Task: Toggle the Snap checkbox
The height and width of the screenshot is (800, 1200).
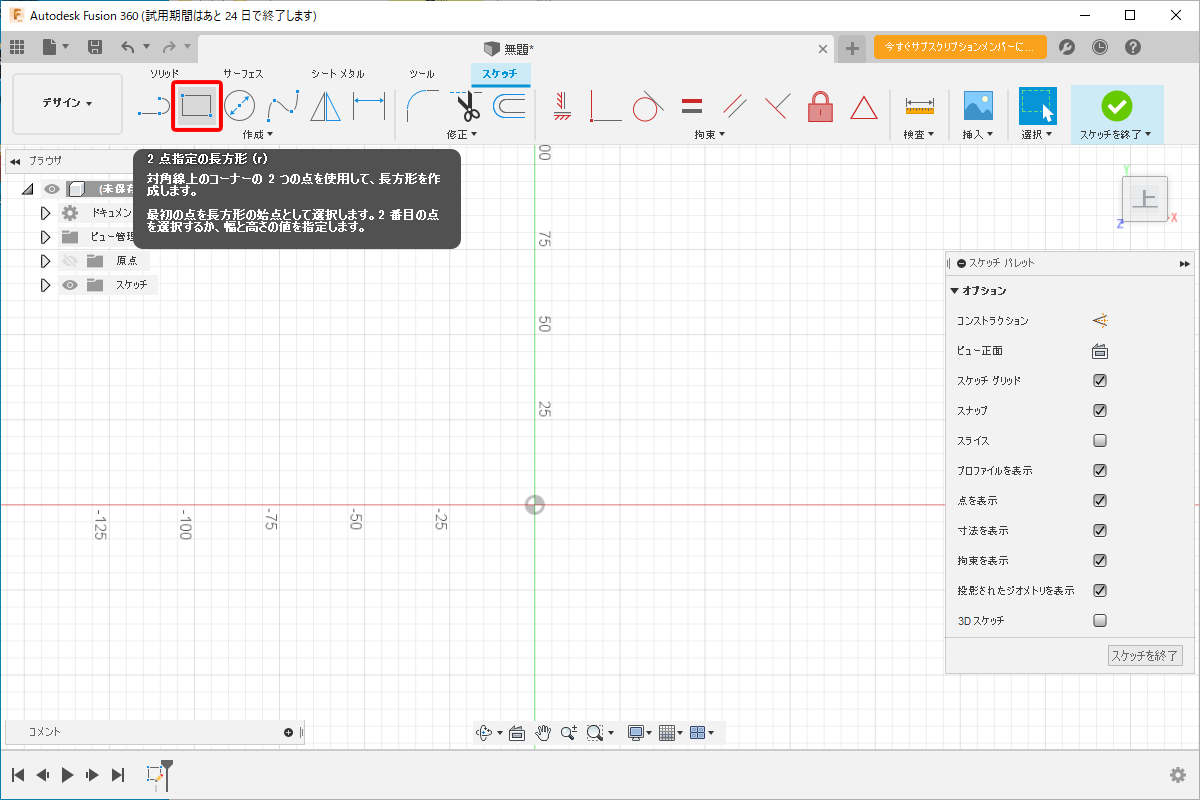Action: click(1100, 411)
